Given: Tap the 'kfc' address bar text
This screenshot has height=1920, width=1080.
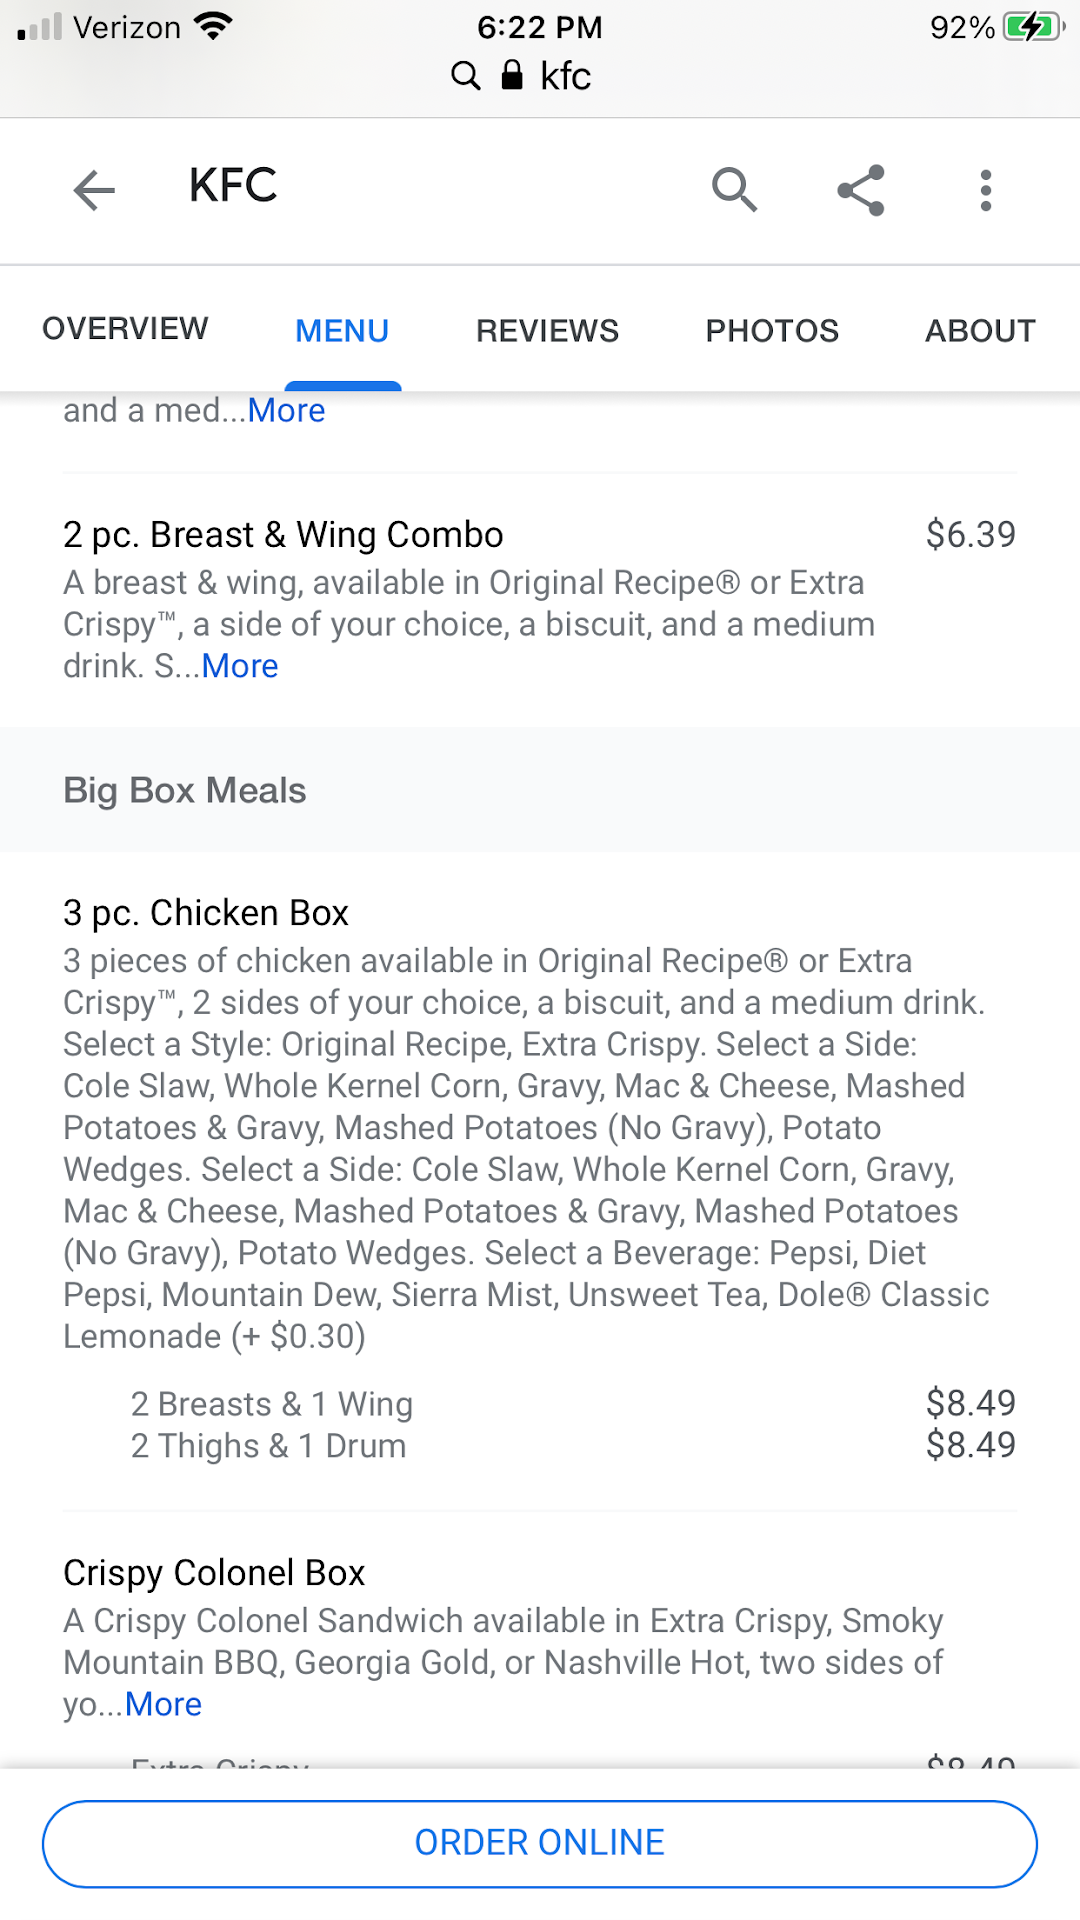Looking at the screenshot, I should coord(565,76).
